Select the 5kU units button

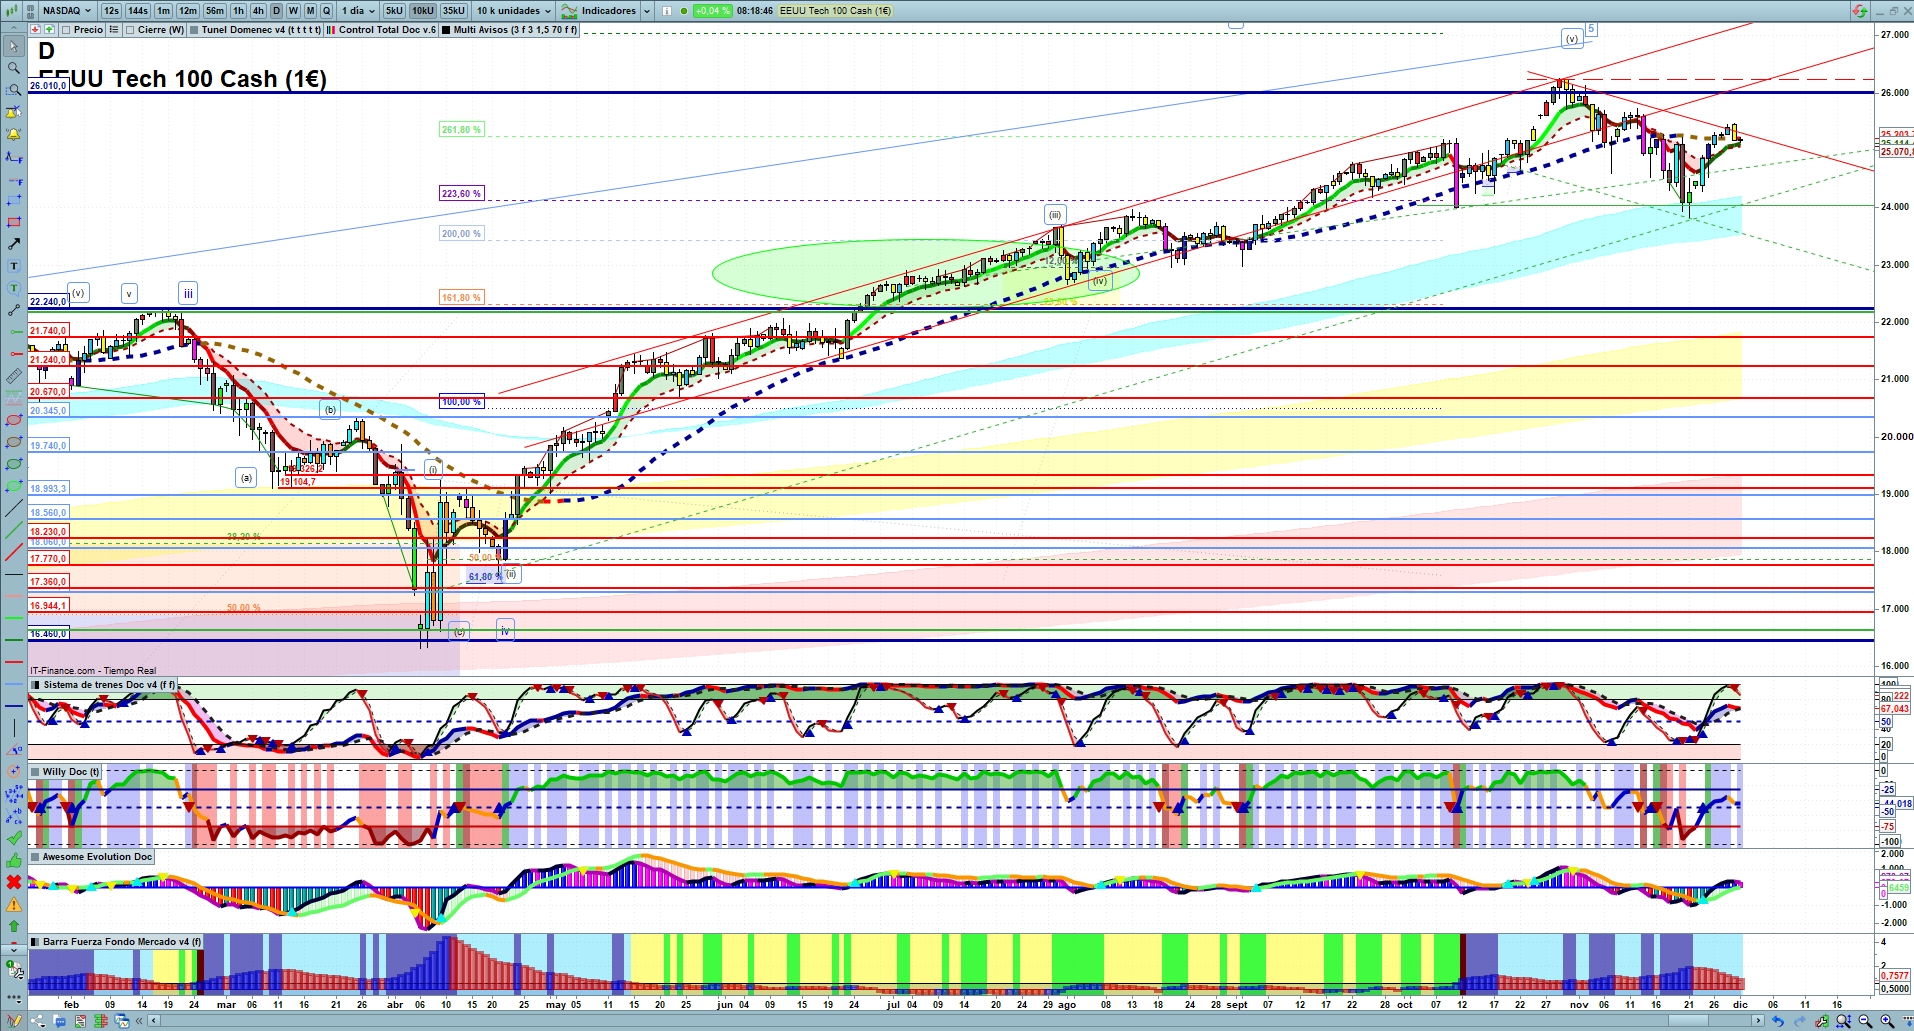[394, 11]
